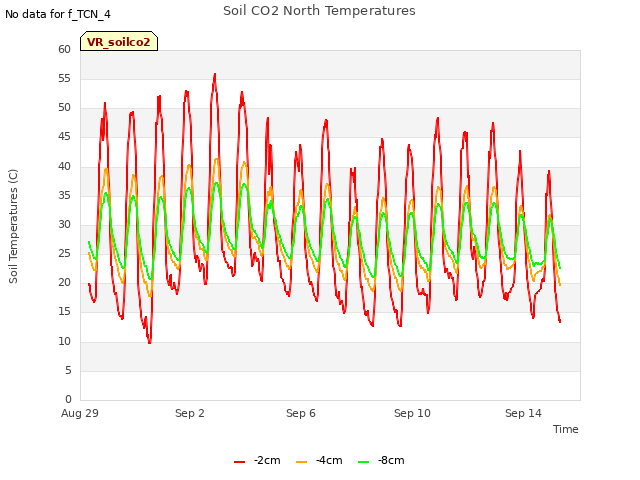Click the 40 y-axis tick label
The width and height of the screenshot is (640, 480).
64,166
